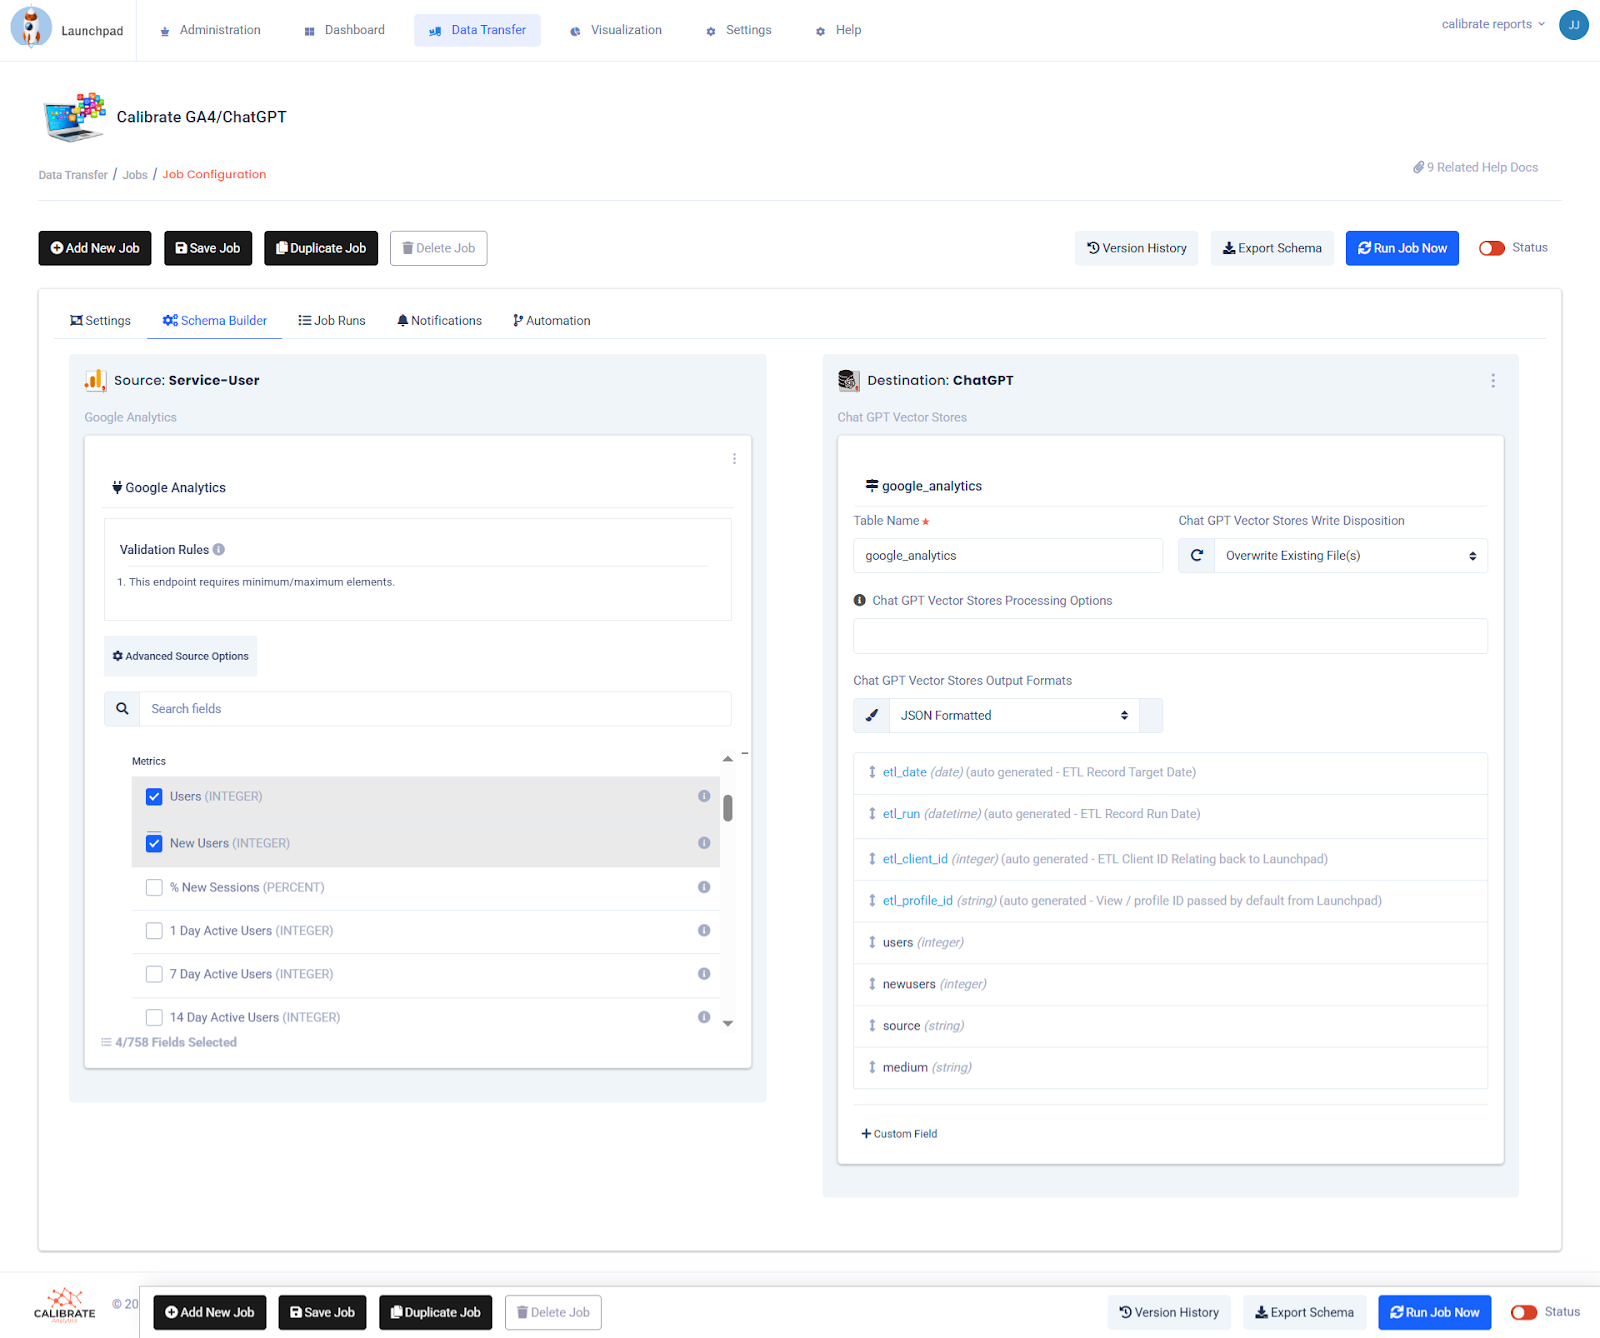Click the info icon beside Validation Rules
Image resolution: width=1600 pixels, height=1338 pixels.
click(219, 549)
